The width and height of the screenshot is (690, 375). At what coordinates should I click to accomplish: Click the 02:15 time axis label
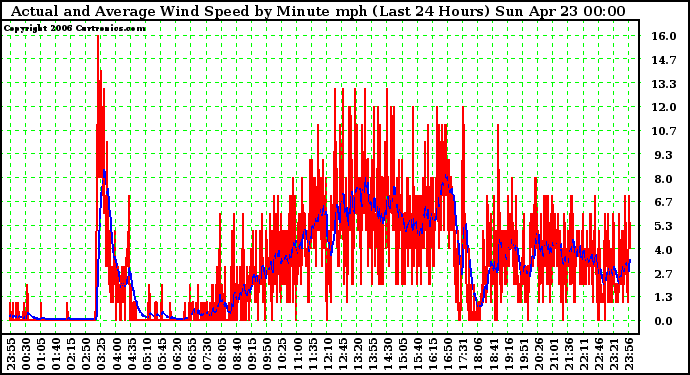tap(70, 354)
